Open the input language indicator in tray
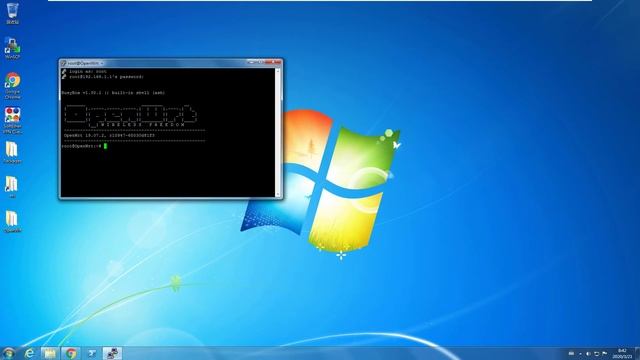This screenshot has height=360, width=640. coord(571,353)
